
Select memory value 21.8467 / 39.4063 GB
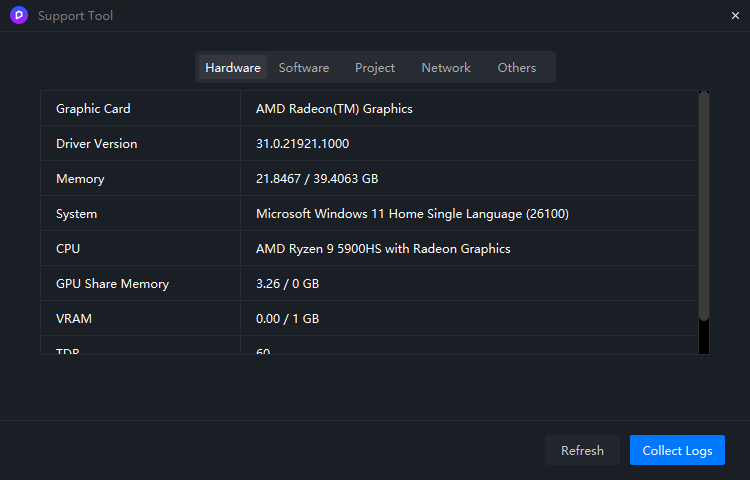[x=317, y=179]
